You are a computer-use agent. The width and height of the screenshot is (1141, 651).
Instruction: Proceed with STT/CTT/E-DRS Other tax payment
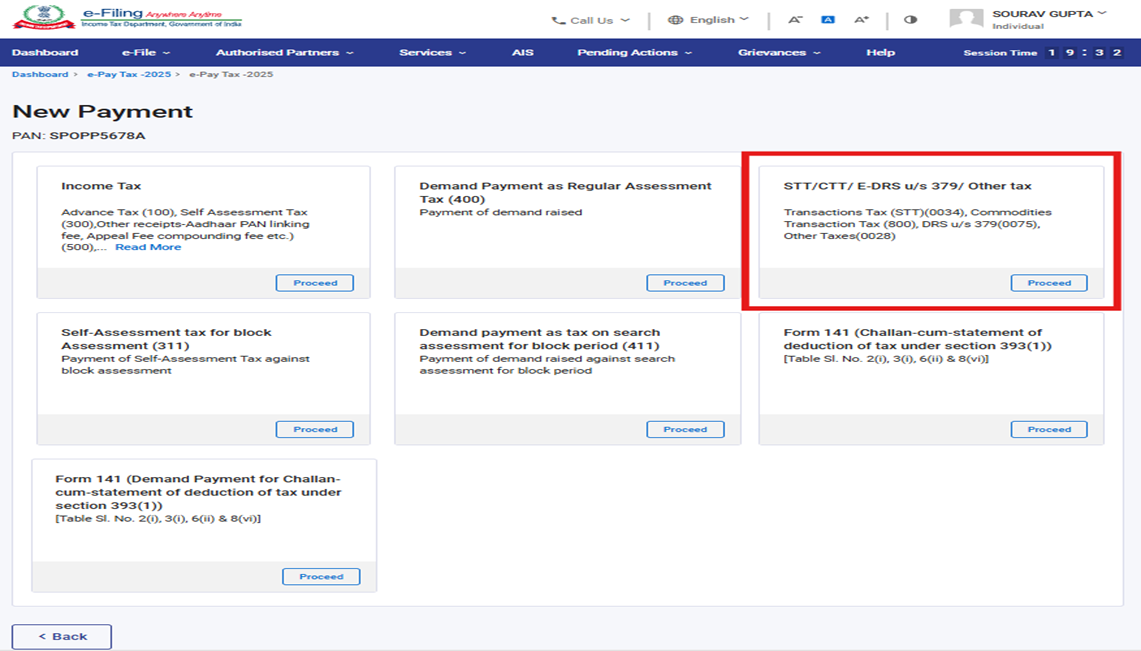click(x=1049, y=283)
